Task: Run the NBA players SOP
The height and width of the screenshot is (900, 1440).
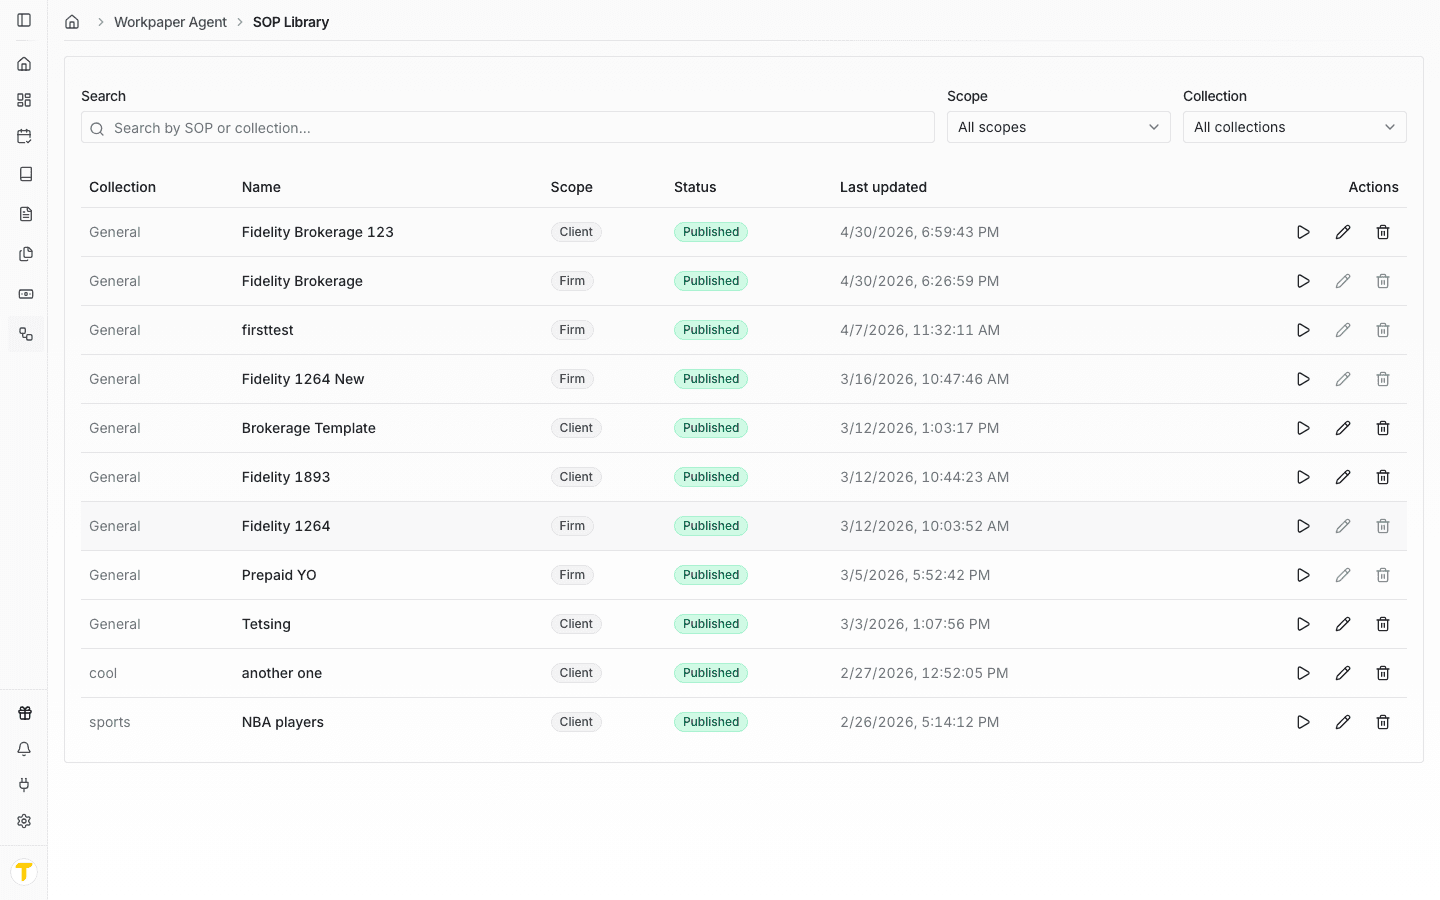Action: coord(1303,722)
